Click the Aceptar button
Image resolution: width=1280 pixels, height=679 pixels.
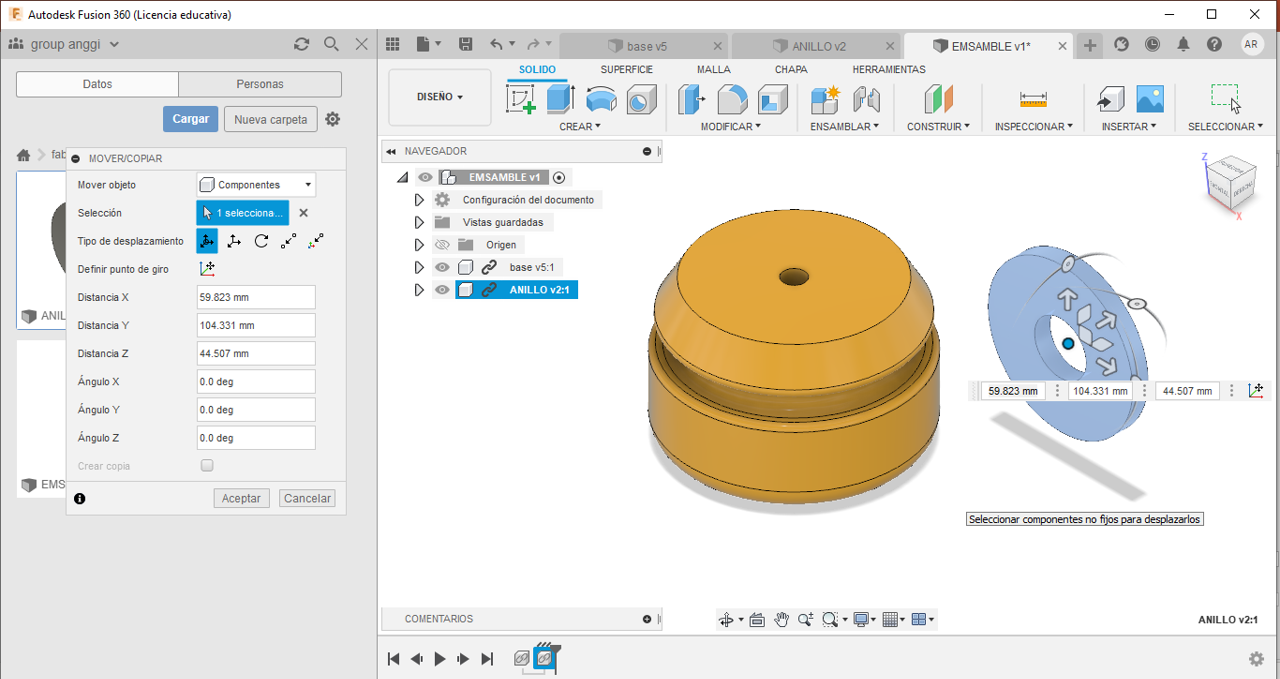241,498
